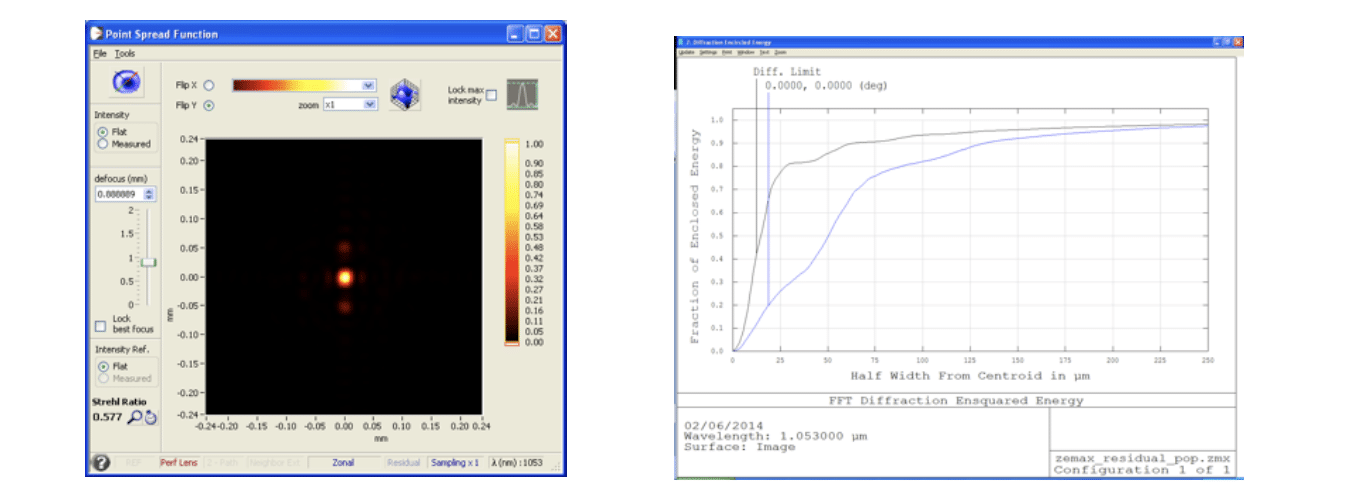Open the Tools menu
The width and height of the screenshot is (1360, 493).
124,53
